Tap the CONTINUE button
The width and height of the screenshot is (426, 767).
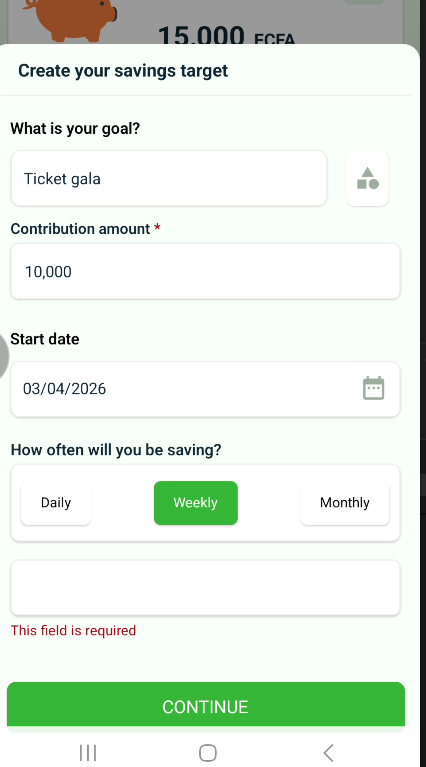(x=206, y=706)
